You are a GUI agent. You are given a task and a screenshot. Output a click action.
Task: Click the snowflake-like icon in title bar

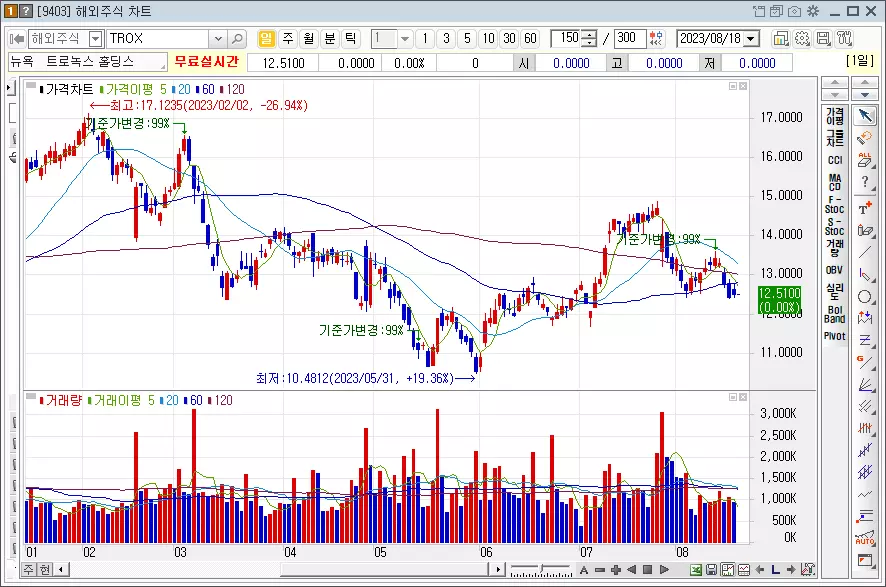click(813, 11)
